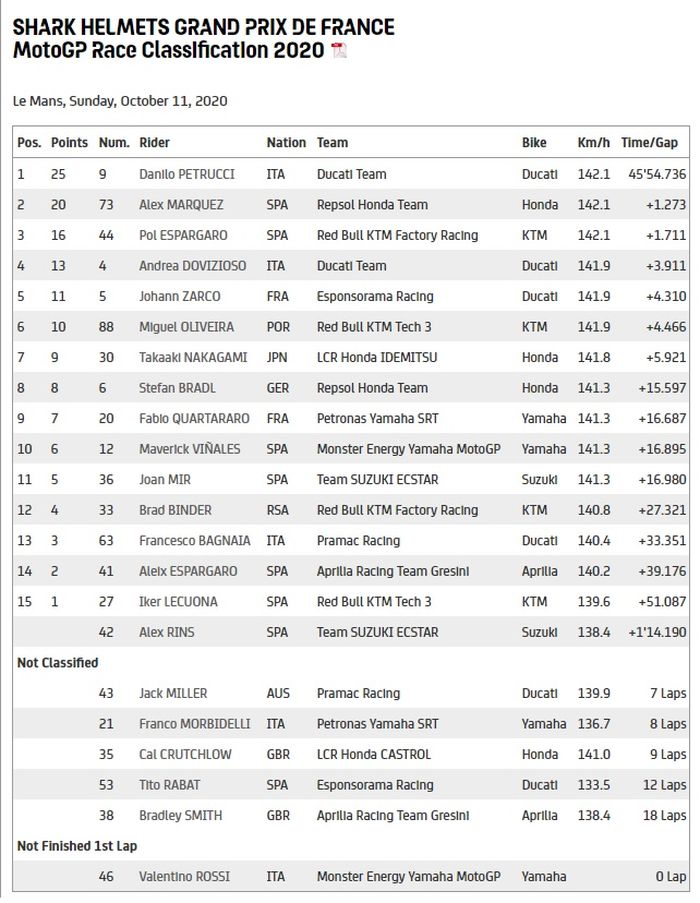Open the PDF icon beside the title
Screen dimensions: 700x903
[339, 51]
